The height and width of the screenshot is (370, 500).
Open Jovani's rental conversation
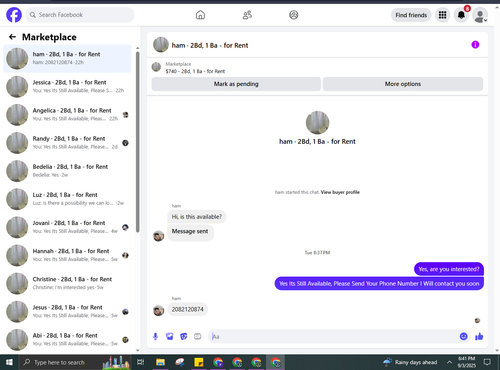point(67,227)
